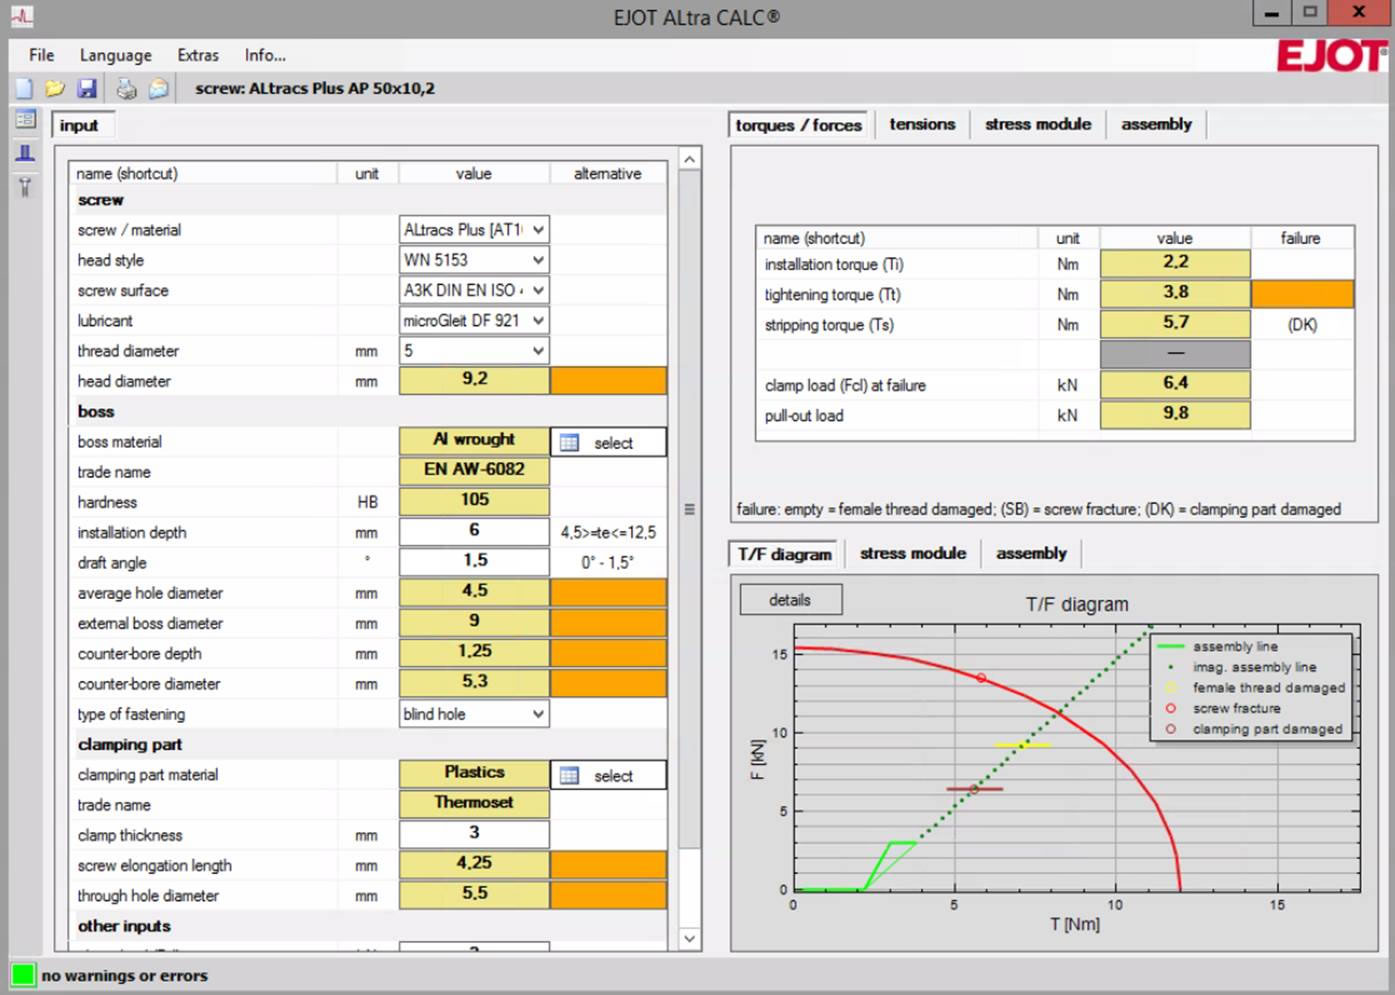
Task: Click orange alternative cell for counter-bore diameter
Action: 608,683
